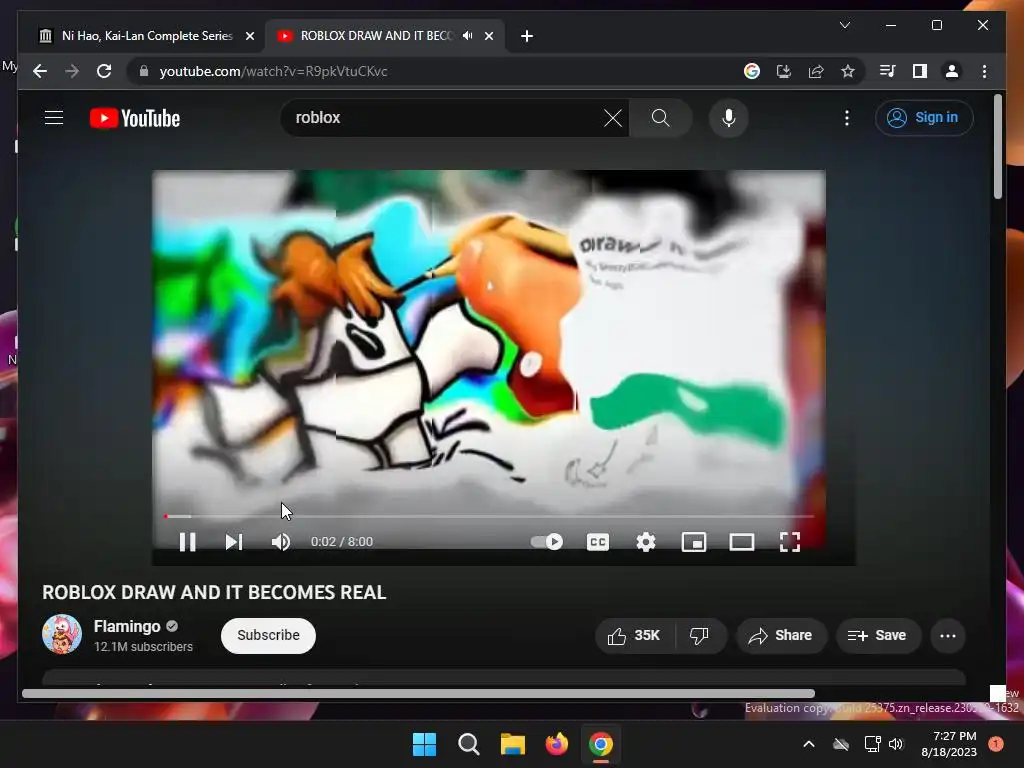1024x768 pixels.
Task: Clear the roblox search text
Action: [613, 118]
